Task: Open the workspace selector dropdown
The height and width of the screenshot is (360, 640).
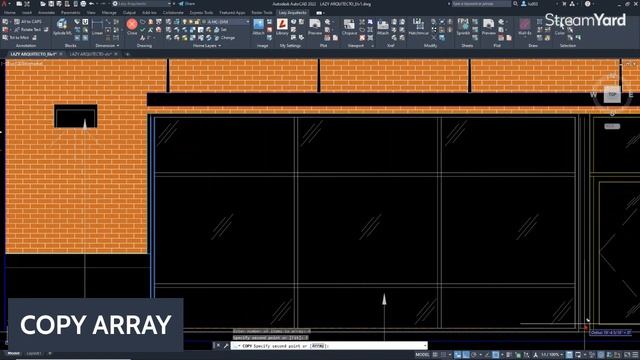Action: click(141, 4)
